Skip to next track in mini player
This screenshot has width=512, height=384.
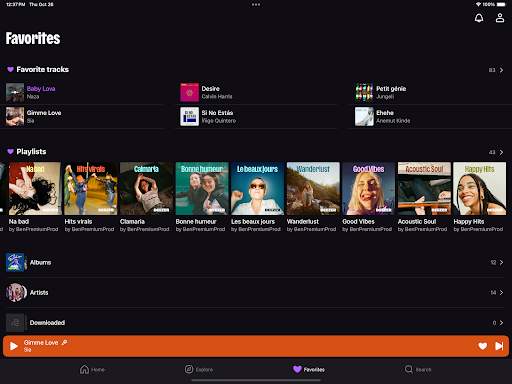[499, 346]
